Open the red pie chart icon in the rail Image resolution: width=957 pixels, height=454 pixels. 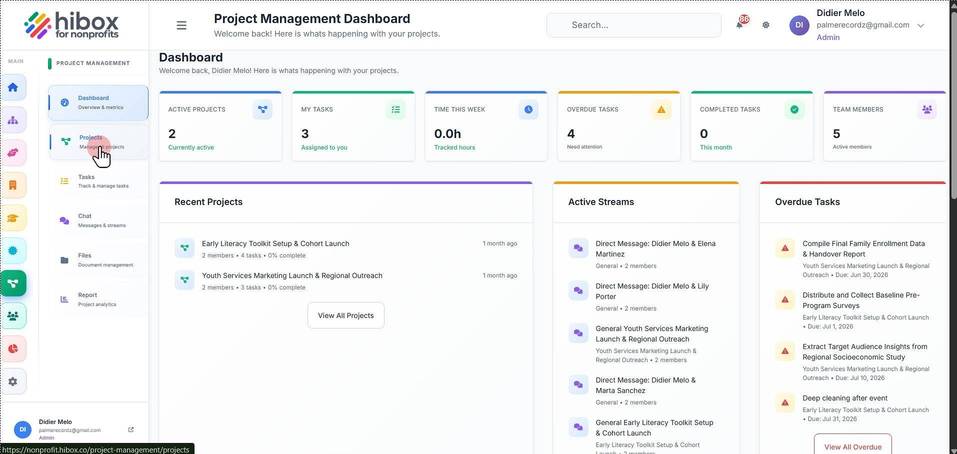[13, 348]
